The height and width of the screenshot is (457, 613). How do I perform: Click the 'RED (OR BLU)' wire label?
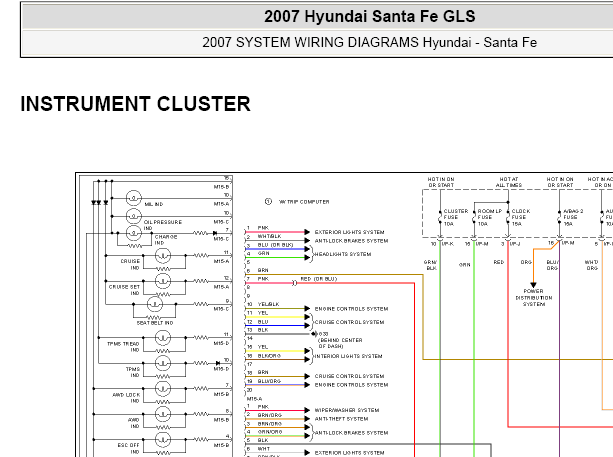click(319, 279)
